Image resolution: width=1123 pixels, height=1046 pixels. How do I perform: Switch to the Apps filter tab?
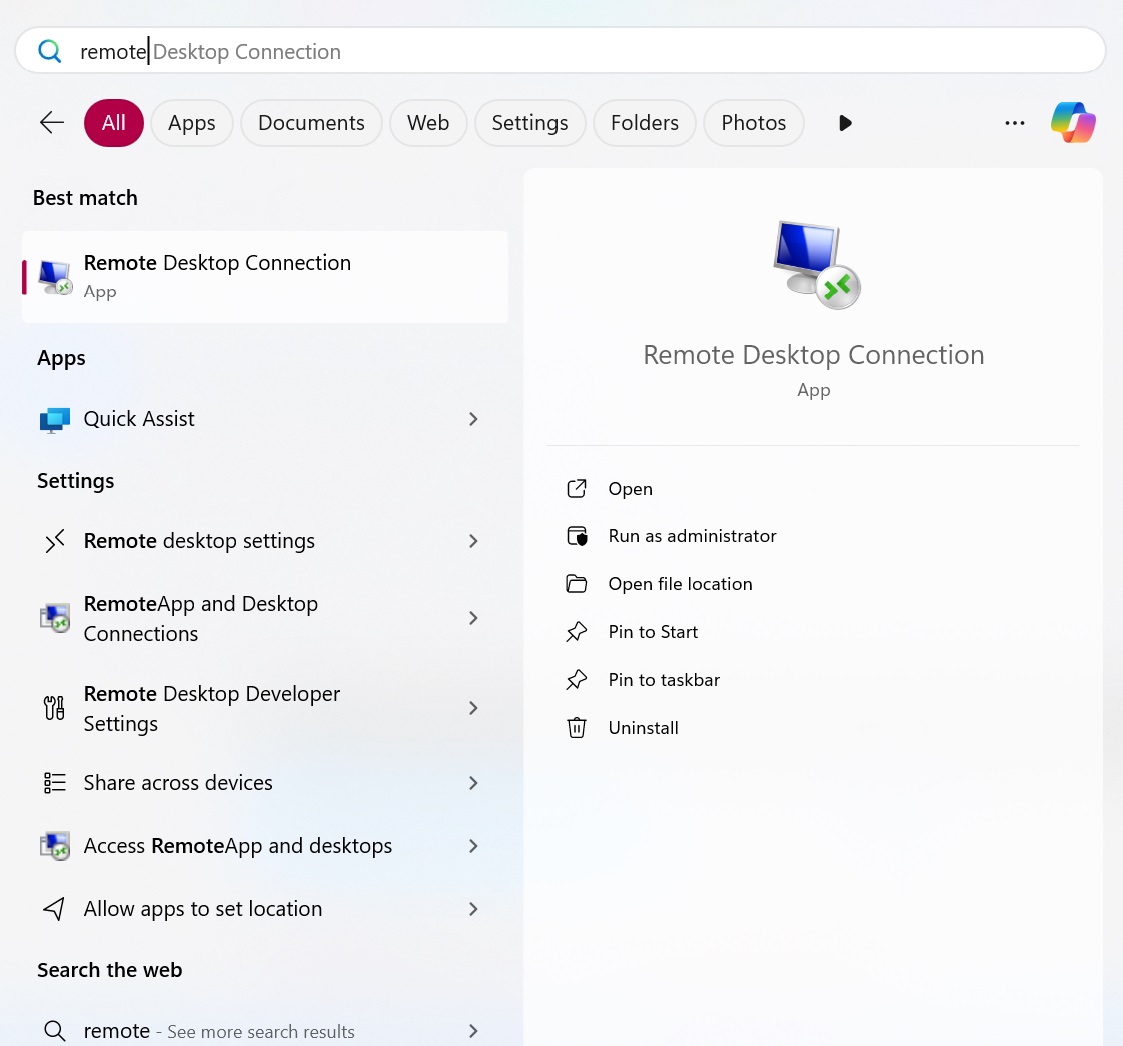point(191,123)
